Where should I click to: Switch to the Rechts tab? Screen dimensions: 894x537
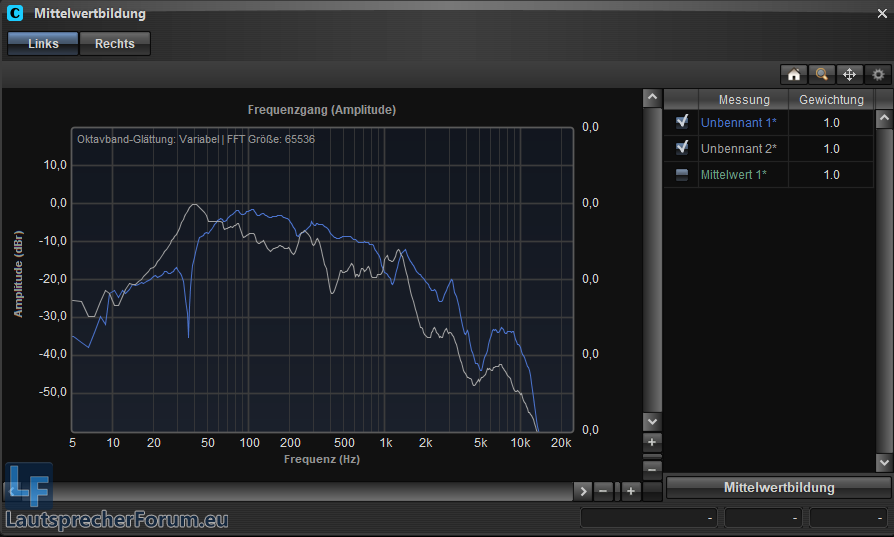pos(115,44)
